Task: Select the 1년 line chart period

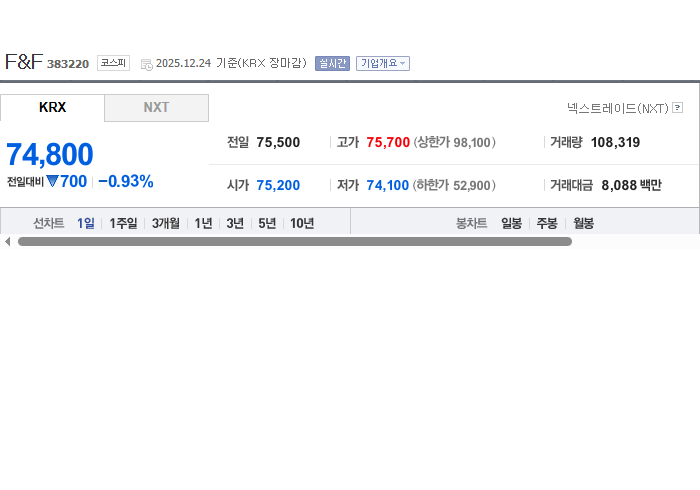Action: point(203,223)
